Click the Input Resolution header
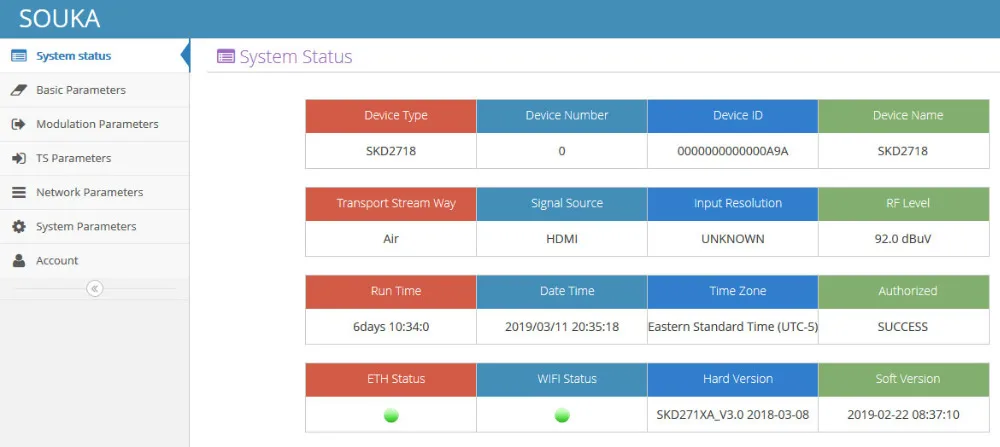 (733, 204)
